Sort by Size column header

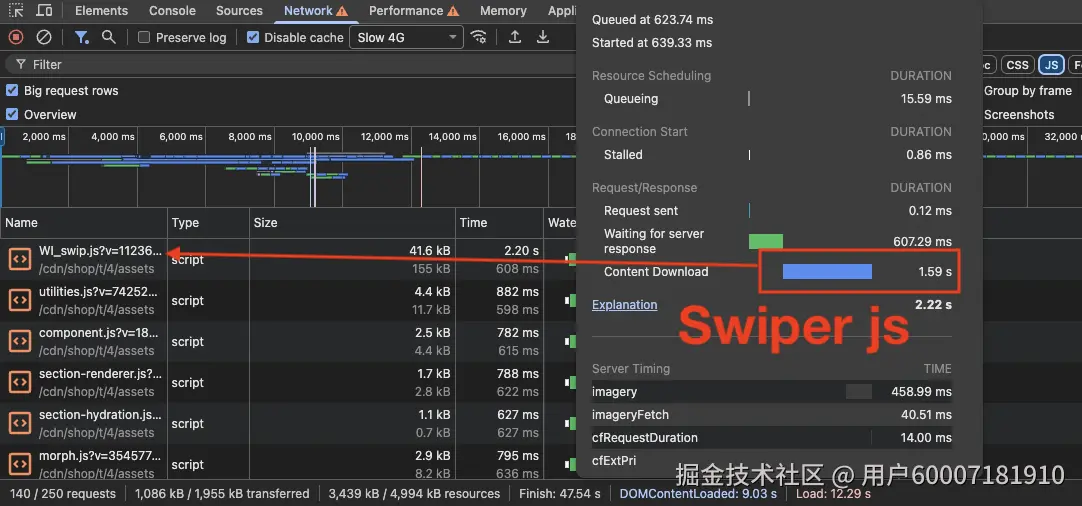click(353, 222)
